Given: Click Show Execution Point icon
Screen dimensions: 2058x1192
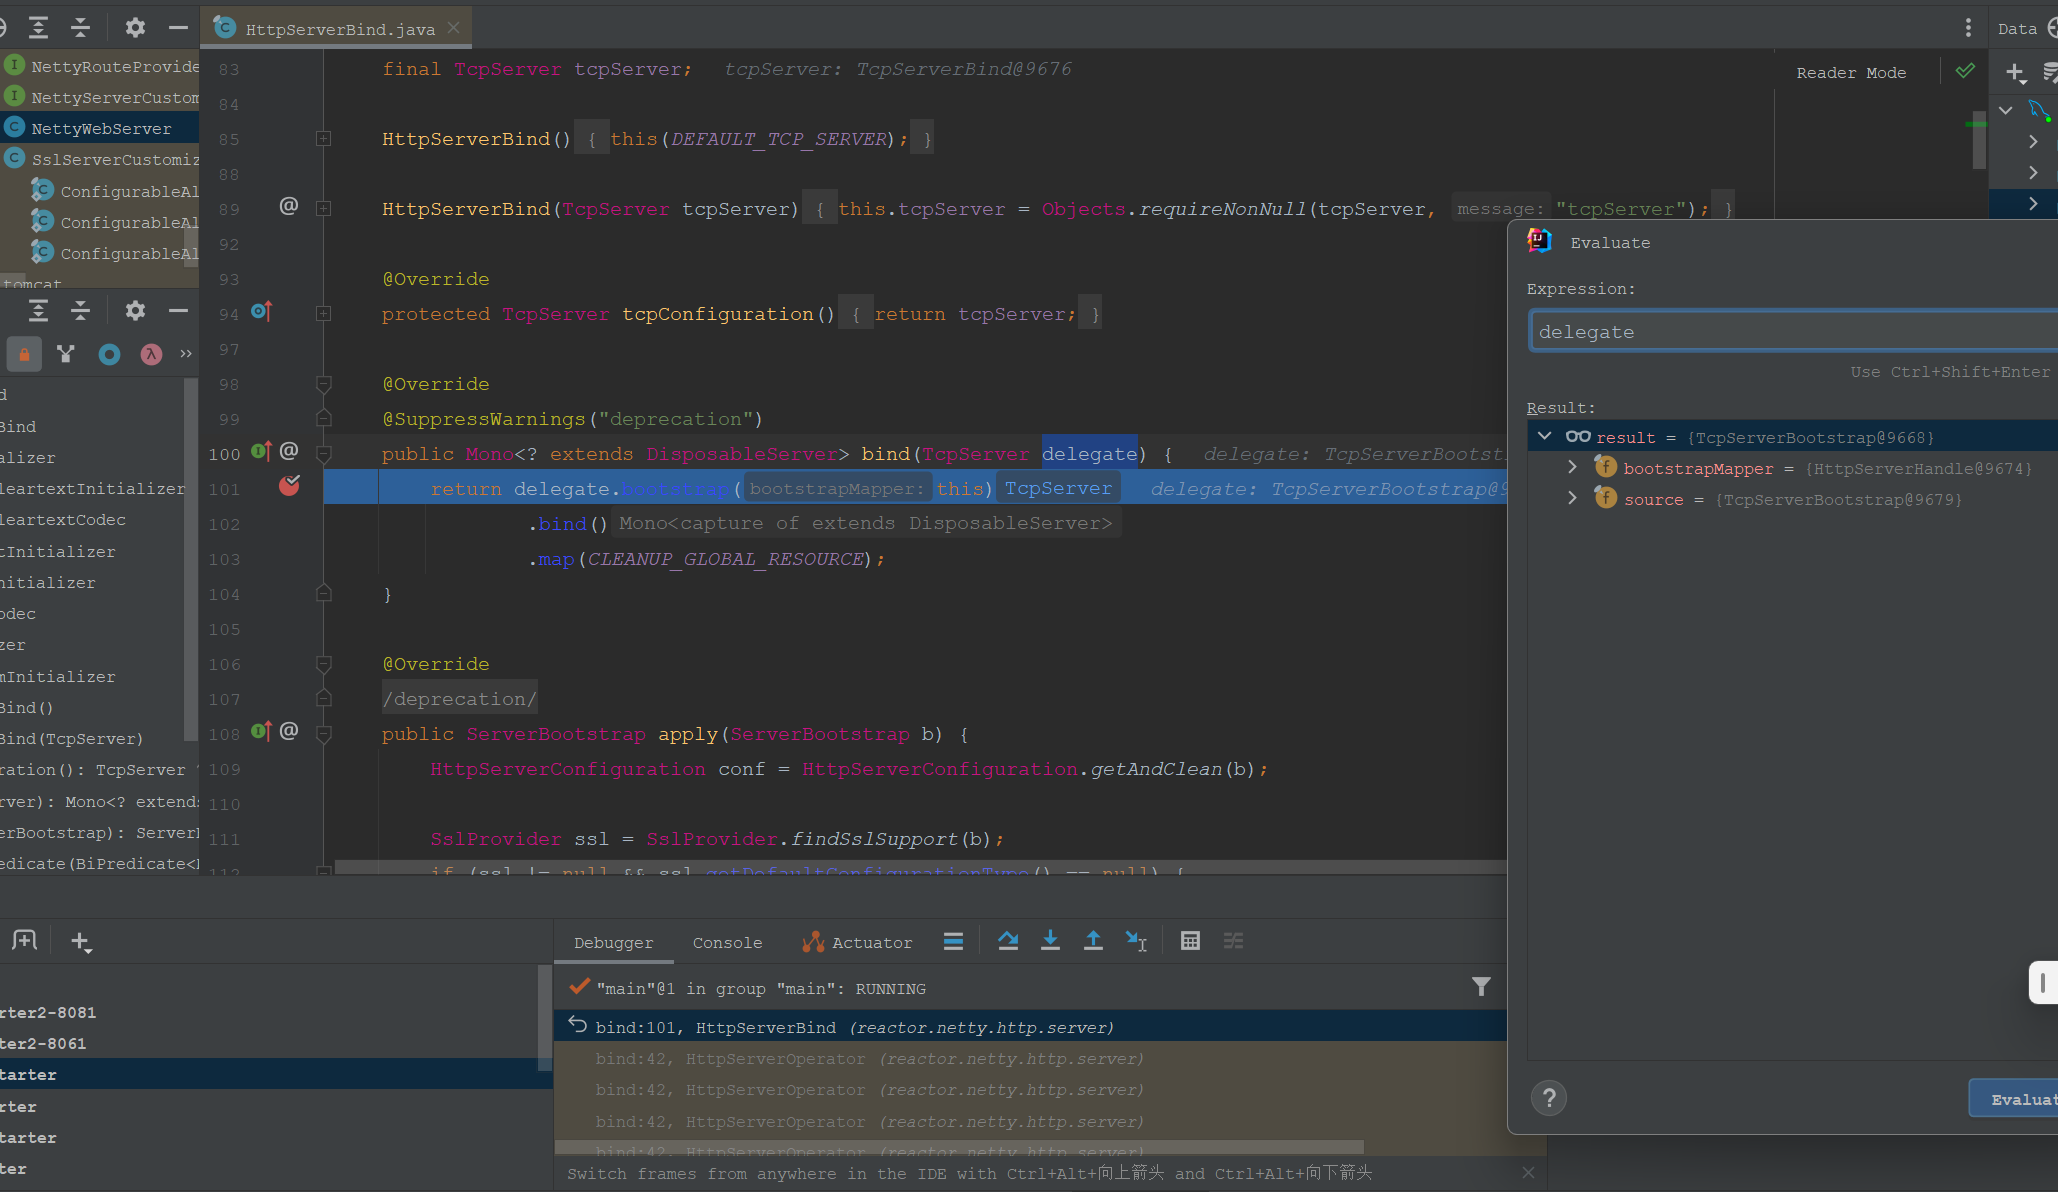Looking at the screenshot, I should (953, 941).
